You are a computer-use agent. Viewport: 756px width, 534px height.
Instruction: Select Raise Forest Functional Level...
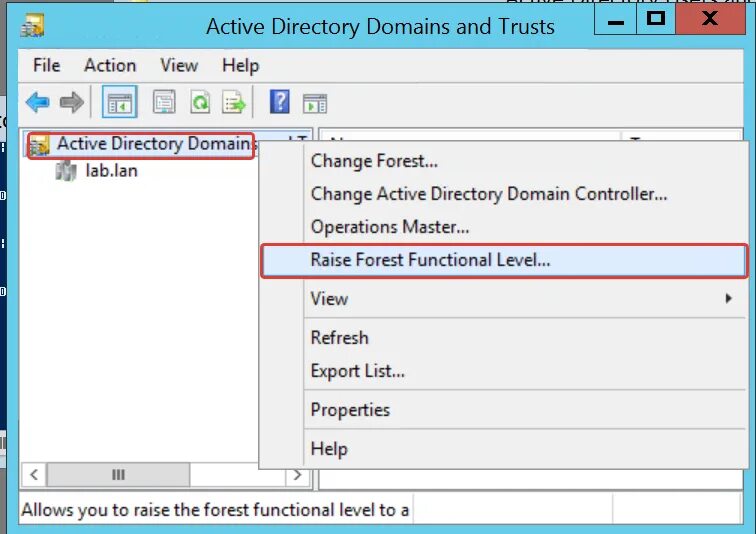pos(504,260)
